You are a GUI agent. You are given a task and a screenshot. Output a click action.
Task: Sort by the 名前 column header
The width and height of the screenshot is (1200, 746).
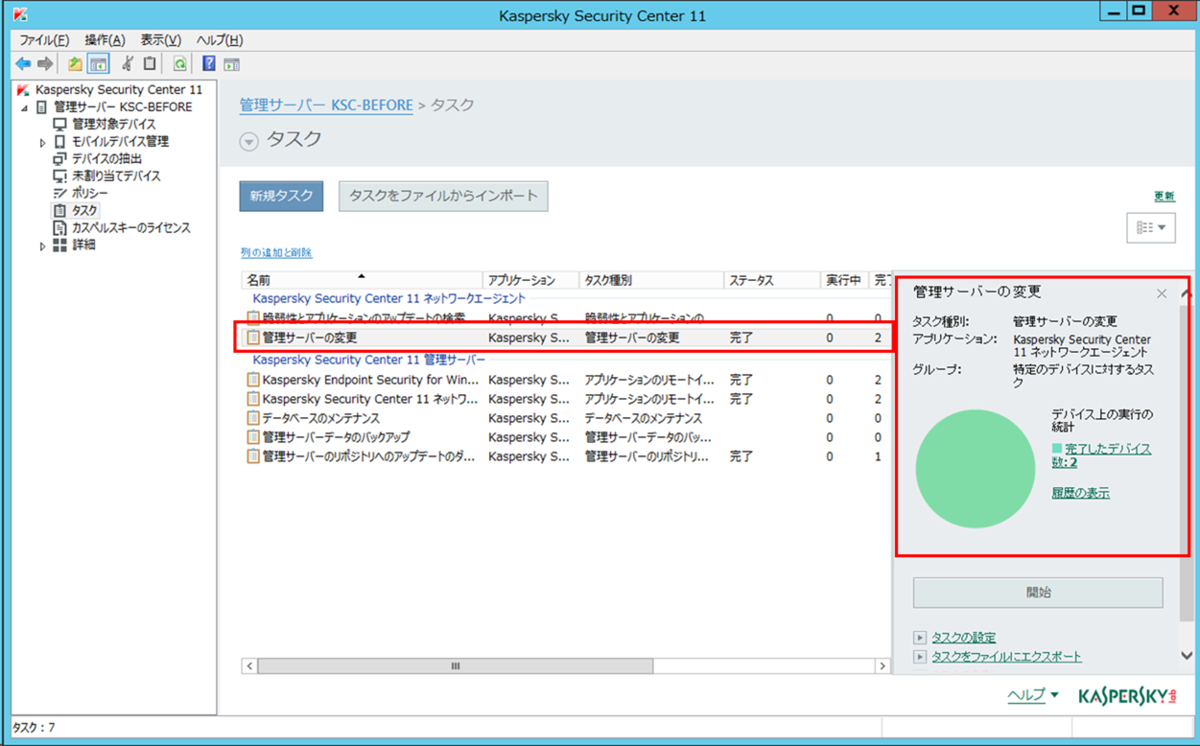coord(361,280)
